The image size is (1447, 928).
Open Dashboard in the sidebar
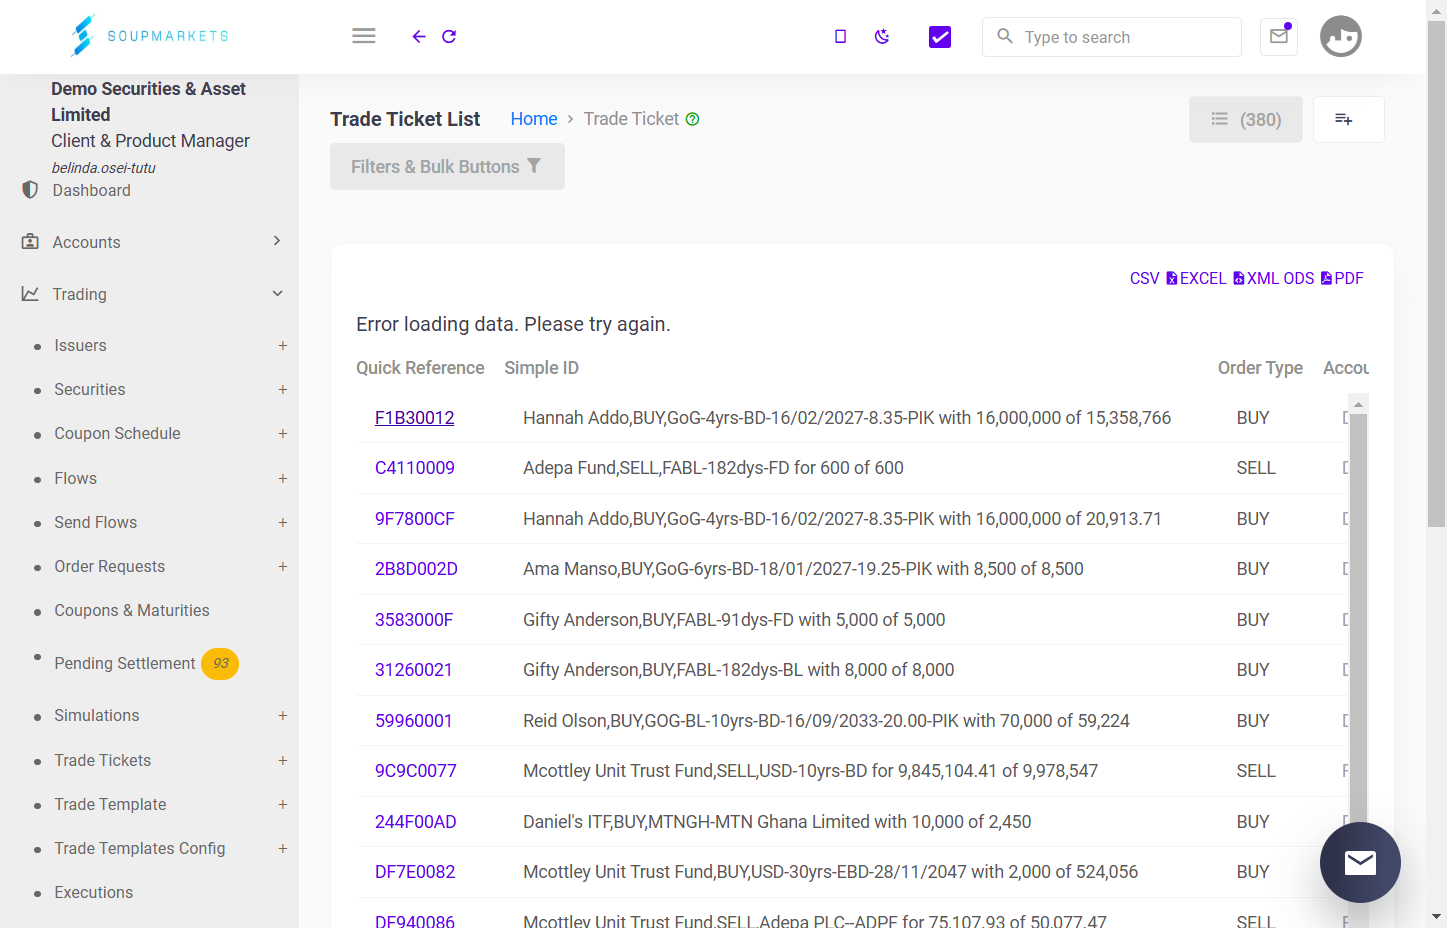tap(91, 190)
